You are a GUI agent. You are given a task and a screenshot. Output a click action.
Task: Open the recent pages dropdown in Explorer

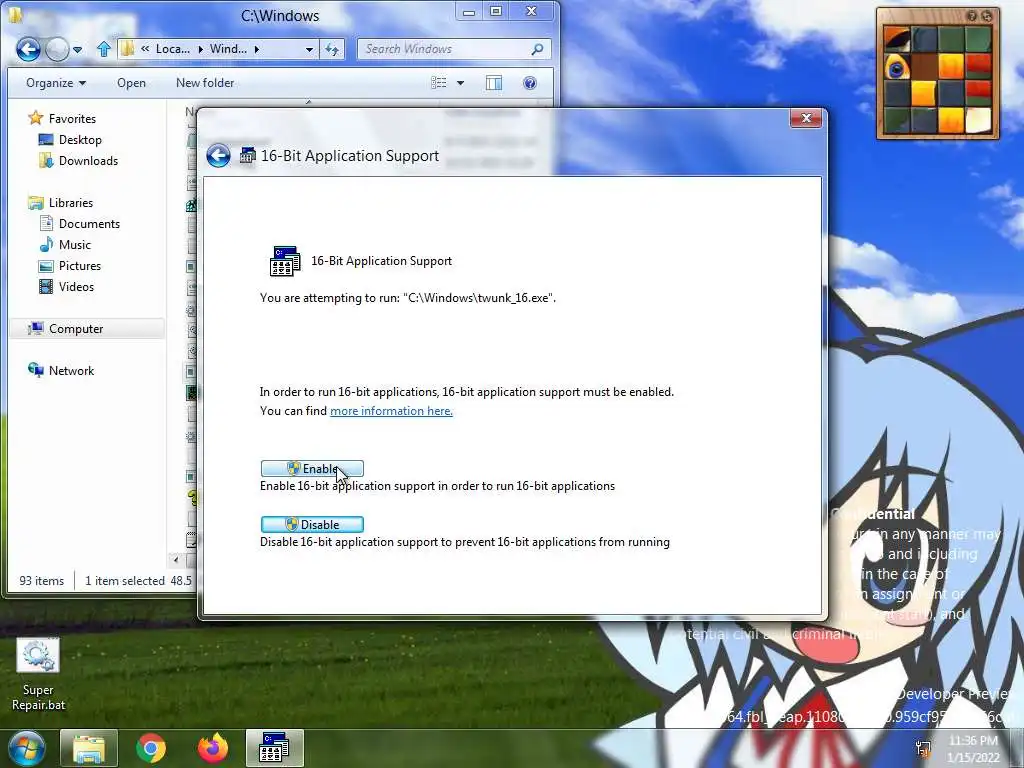[x=78, y=50]
